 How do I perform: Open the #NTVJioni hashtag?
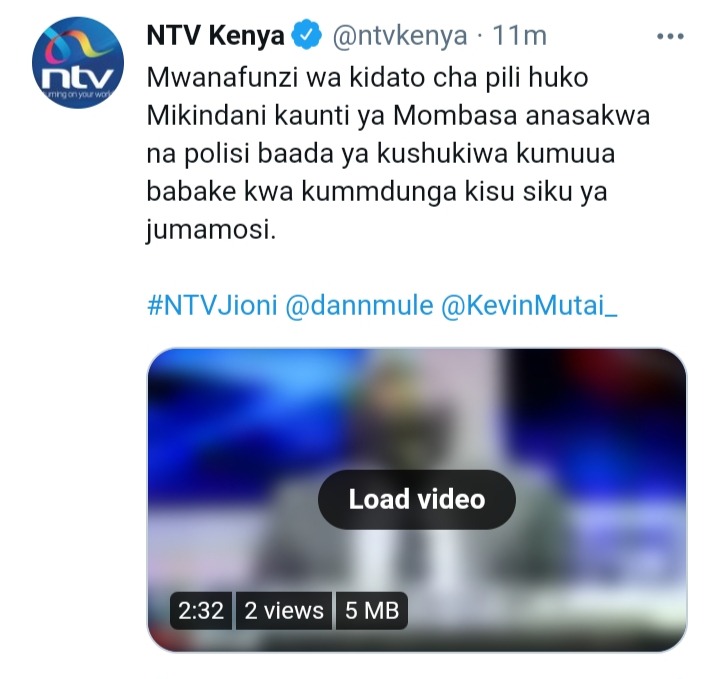pos(212,305)
